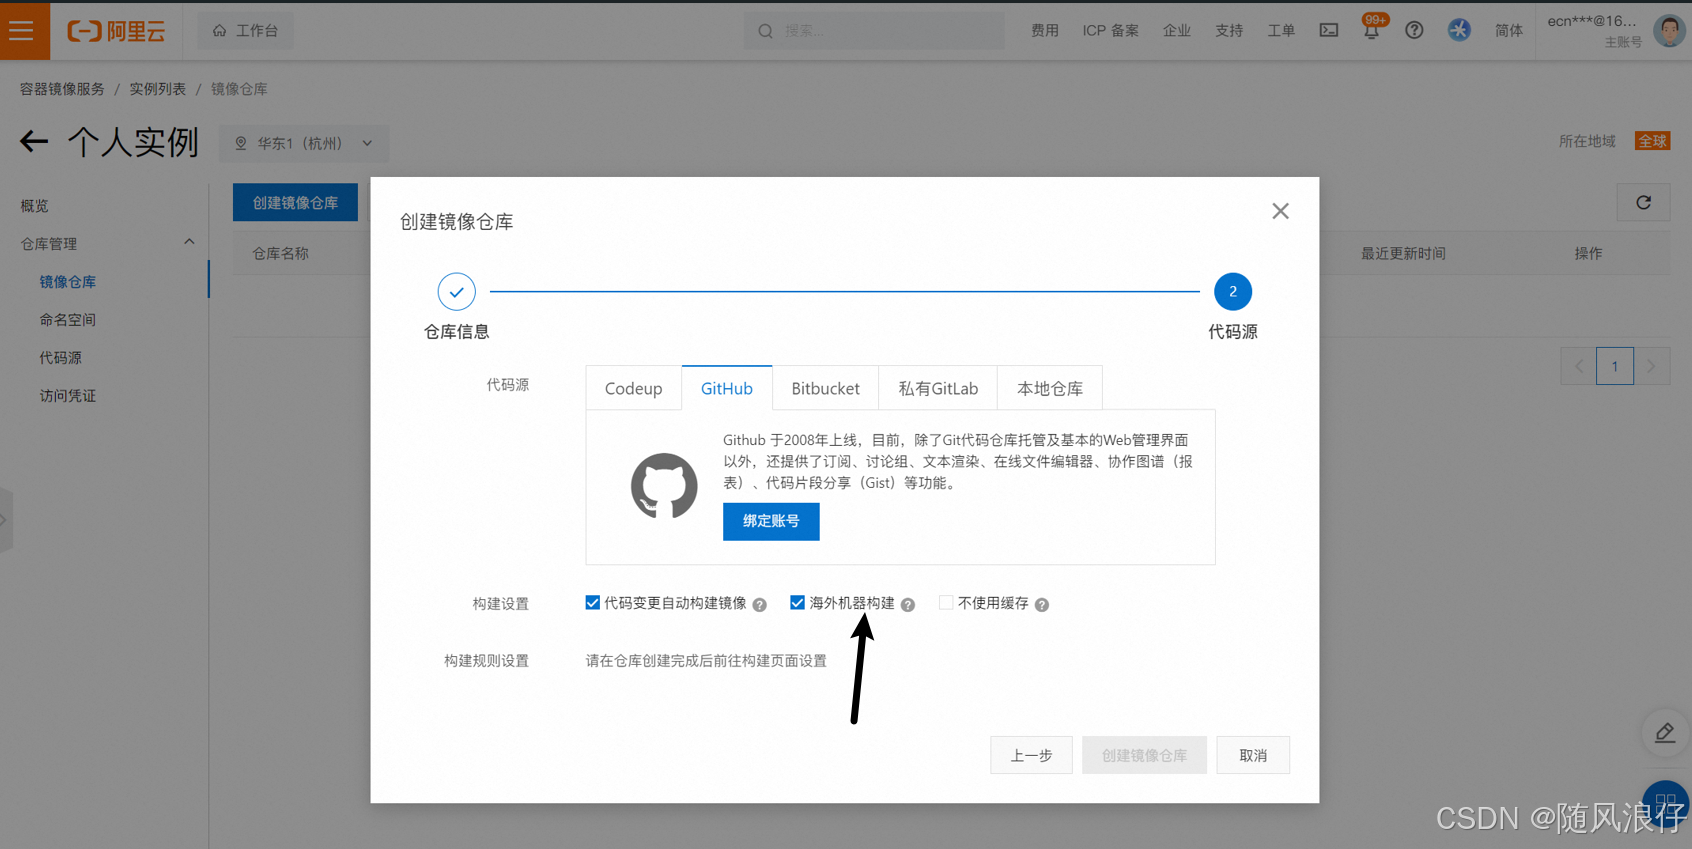This screenshot has width=1692, height=849.
Task: Select 命名空间 in the sidebar
Action: 68,320
